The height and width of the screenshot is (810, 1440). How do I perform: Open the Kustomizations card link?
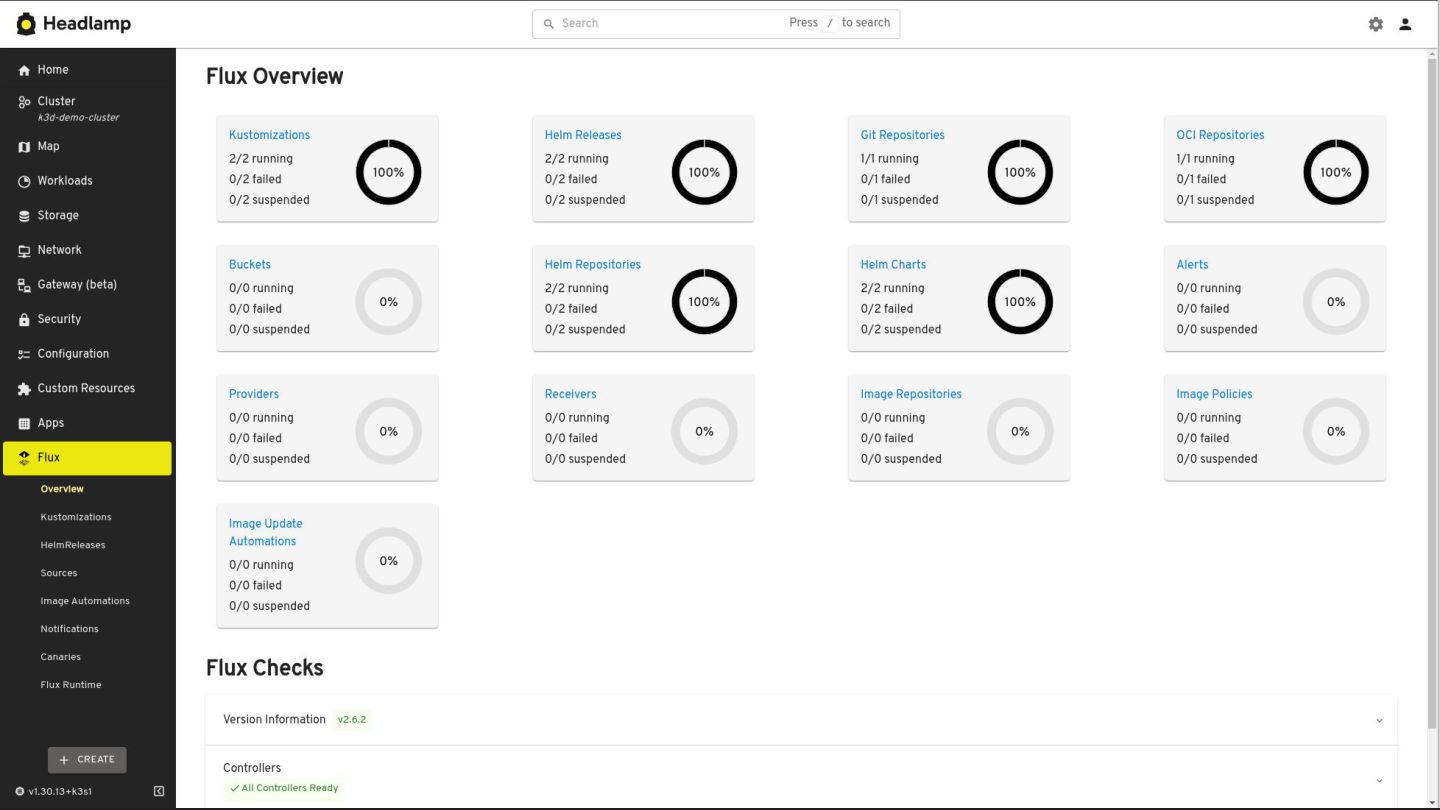tap(269, 135)
